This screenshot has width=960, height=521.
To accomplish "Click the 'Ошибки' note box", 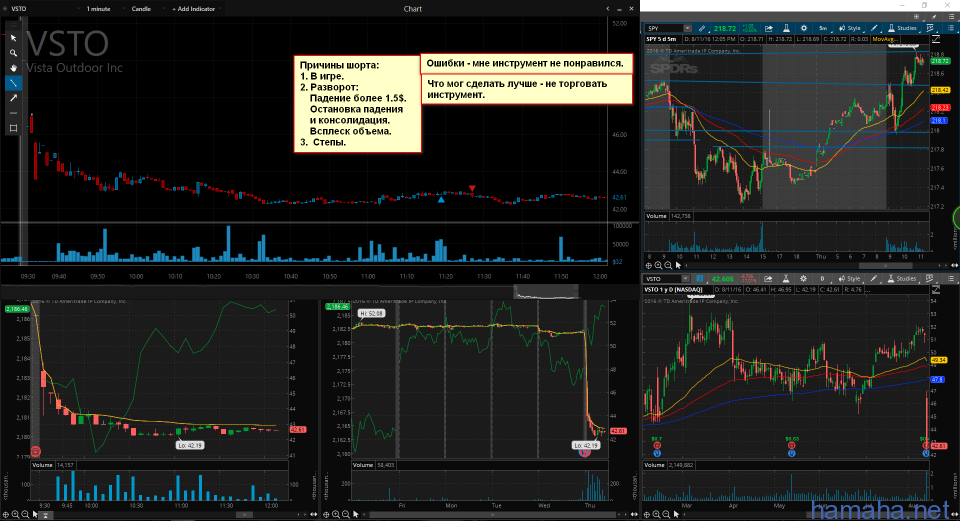I will click(x=526, y=64).
